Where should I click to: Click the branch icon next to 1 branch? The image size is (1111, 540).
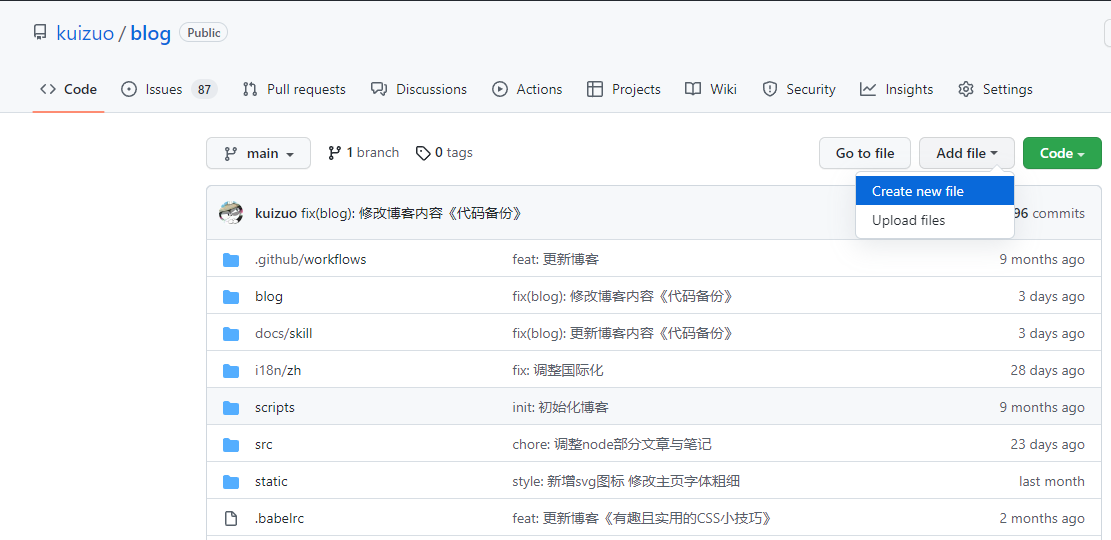pyautogui.click(x=335, y=152)
